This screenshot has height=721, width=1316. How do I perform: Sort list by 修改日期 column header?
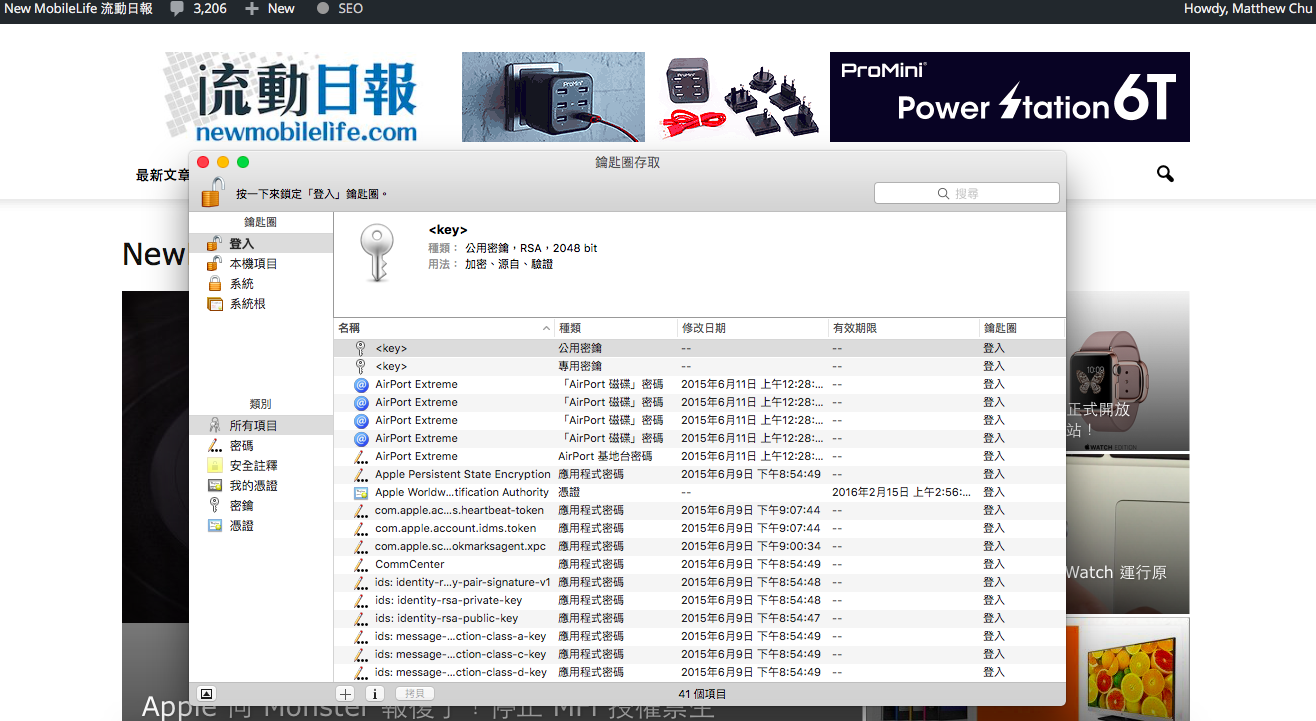pyautogui.click(x=752, y=328)
